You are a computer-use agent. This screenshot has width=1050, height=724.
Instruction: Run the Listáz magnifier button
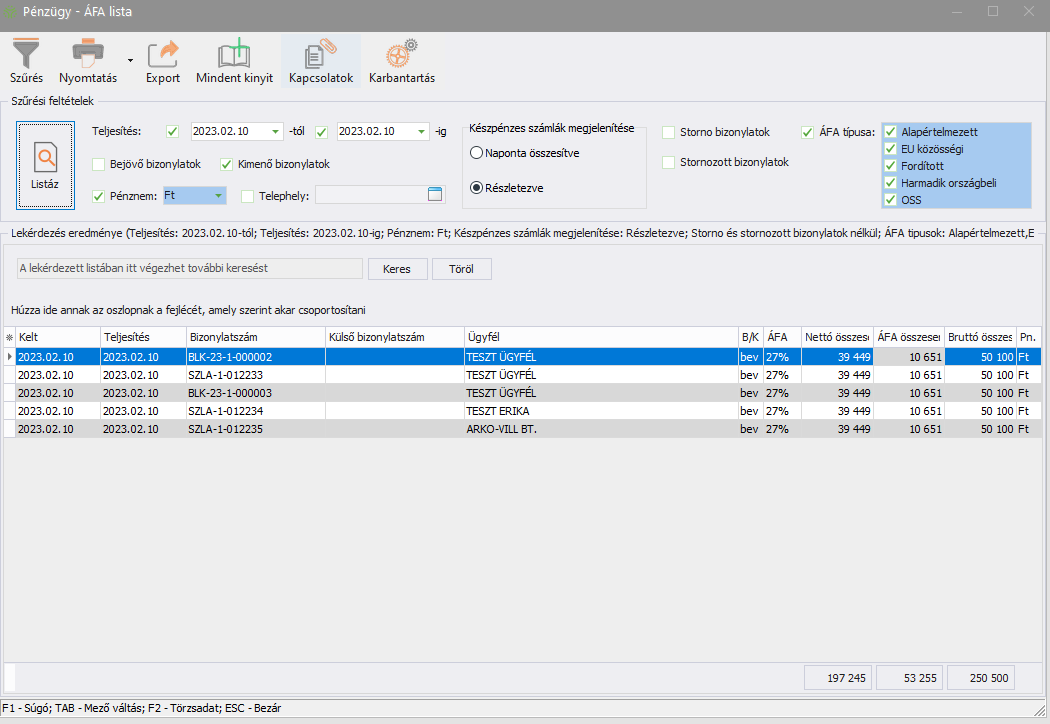(45, 165)
